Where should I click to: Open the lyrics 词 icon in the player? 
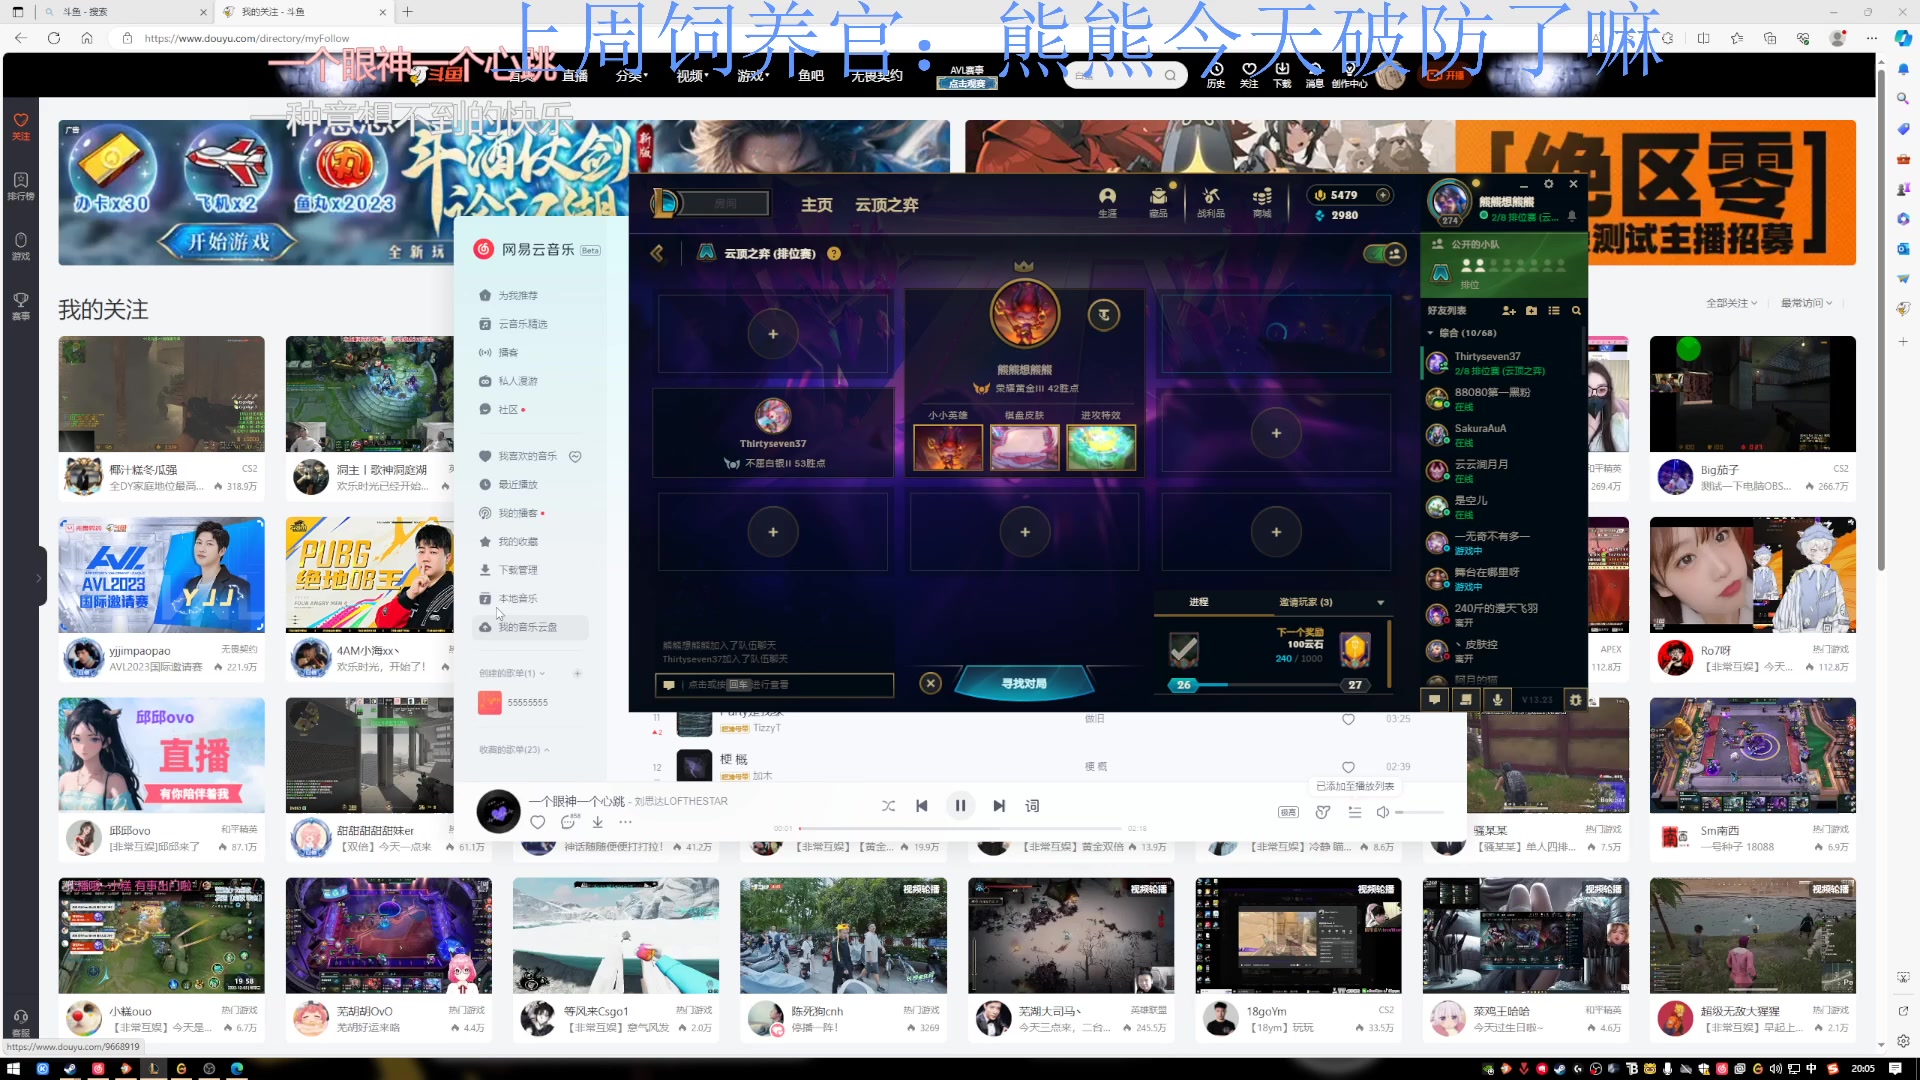pyautogui.click(x=1032, y=806)
